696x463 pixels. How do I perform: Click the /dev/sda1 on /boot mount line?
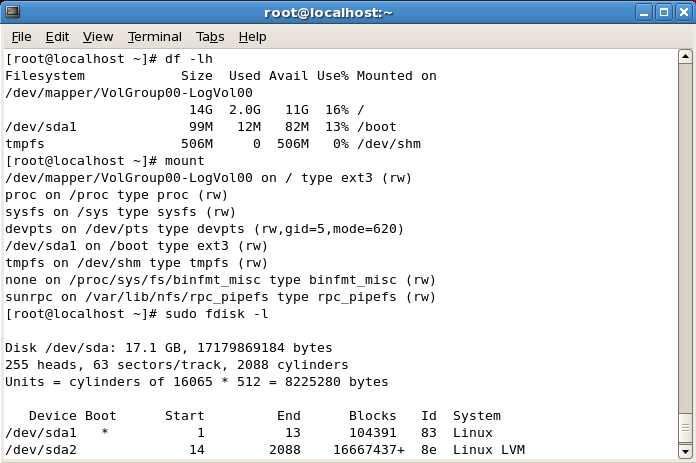tap(136, 245)
